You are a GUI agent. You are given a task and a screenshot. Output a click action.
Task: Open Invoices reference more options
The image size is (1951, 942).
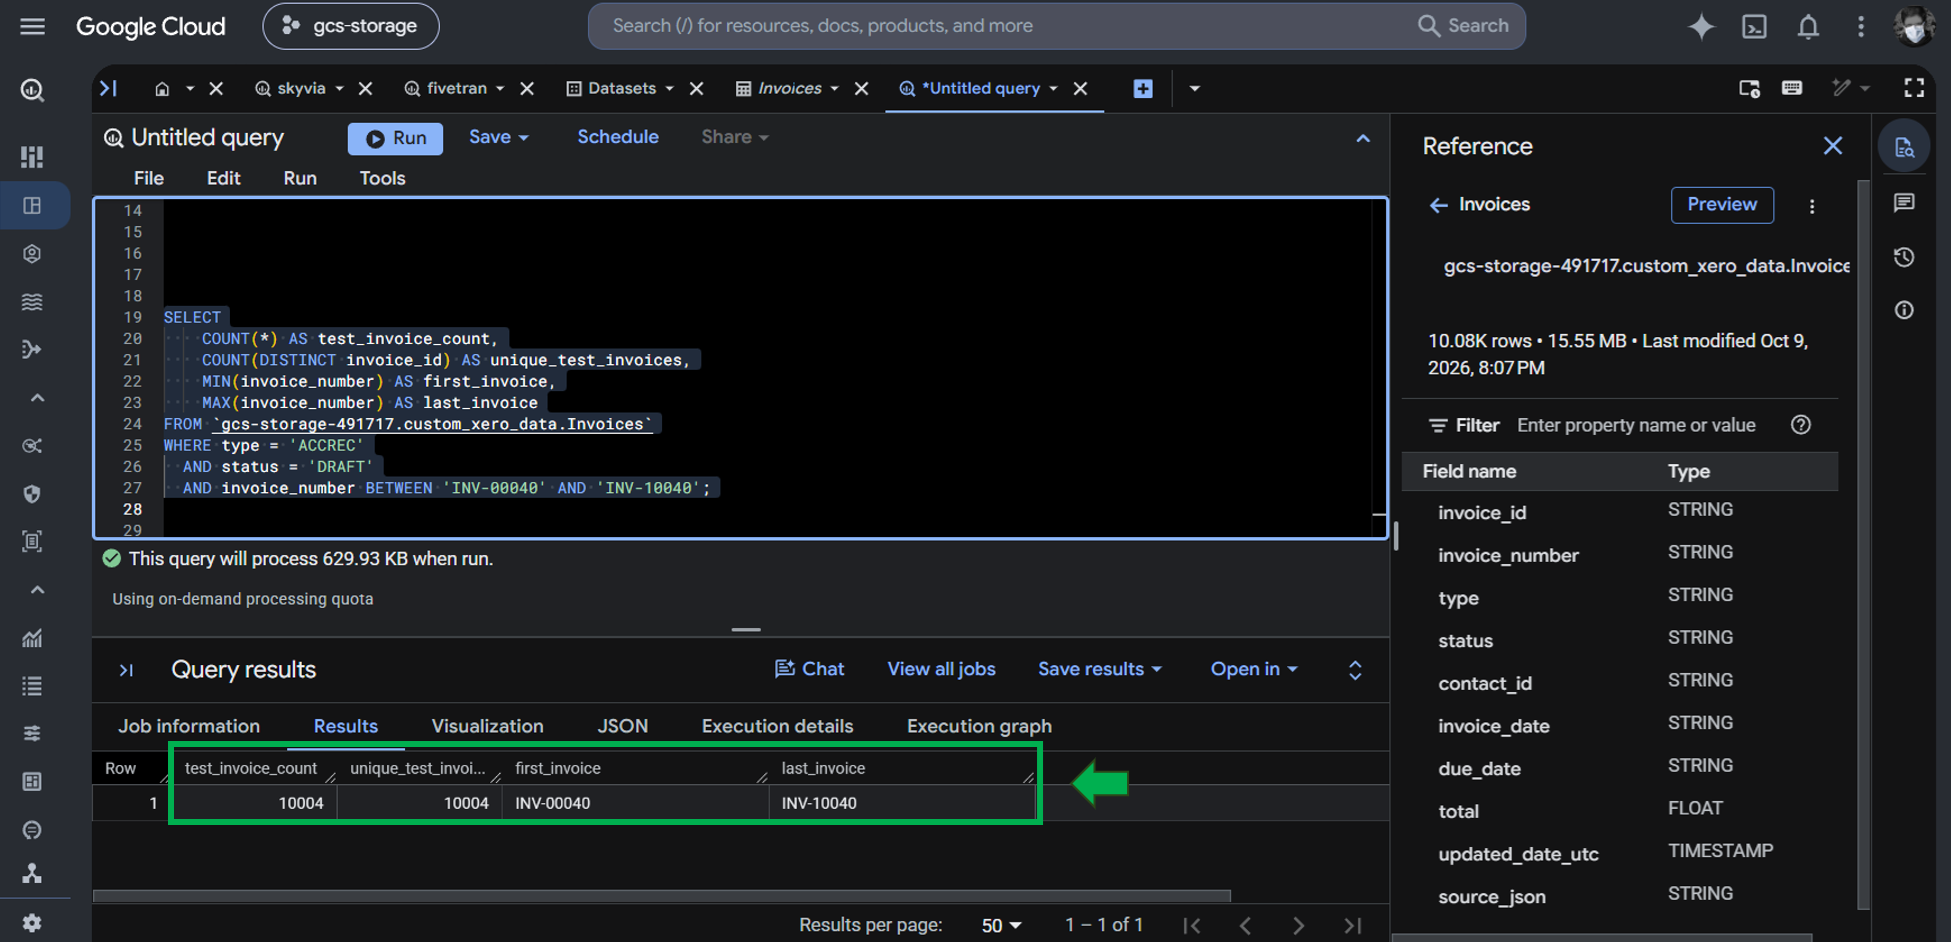click(1812, 206)
